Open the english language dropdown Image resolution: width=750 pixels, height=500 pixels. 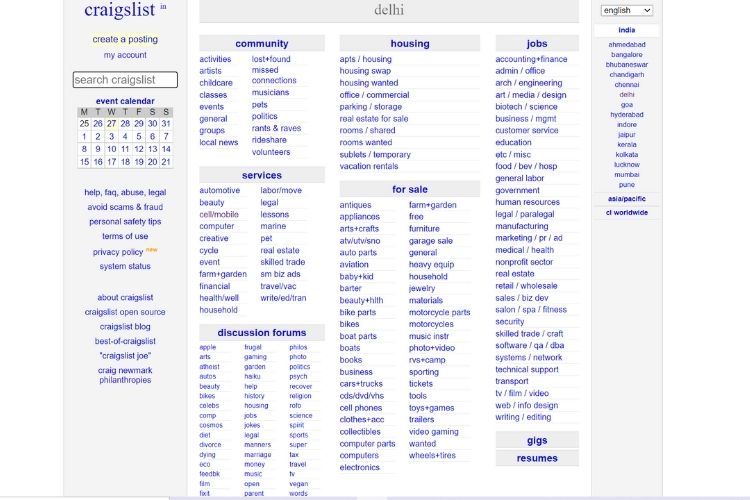pyautogui.click(x=627, y=10)
